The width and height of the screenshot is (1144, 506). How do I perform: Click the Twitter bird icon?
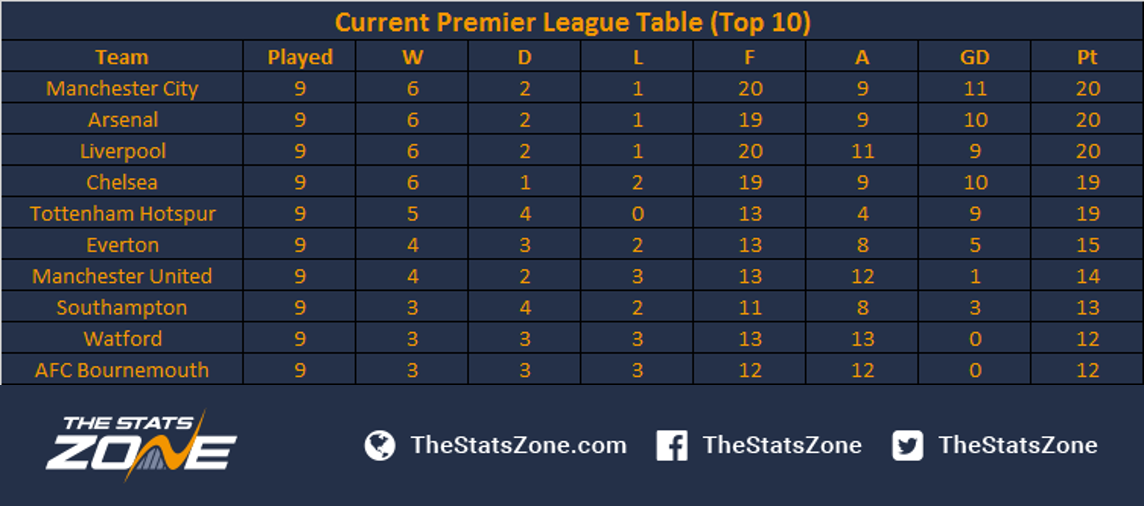point(908,445)
